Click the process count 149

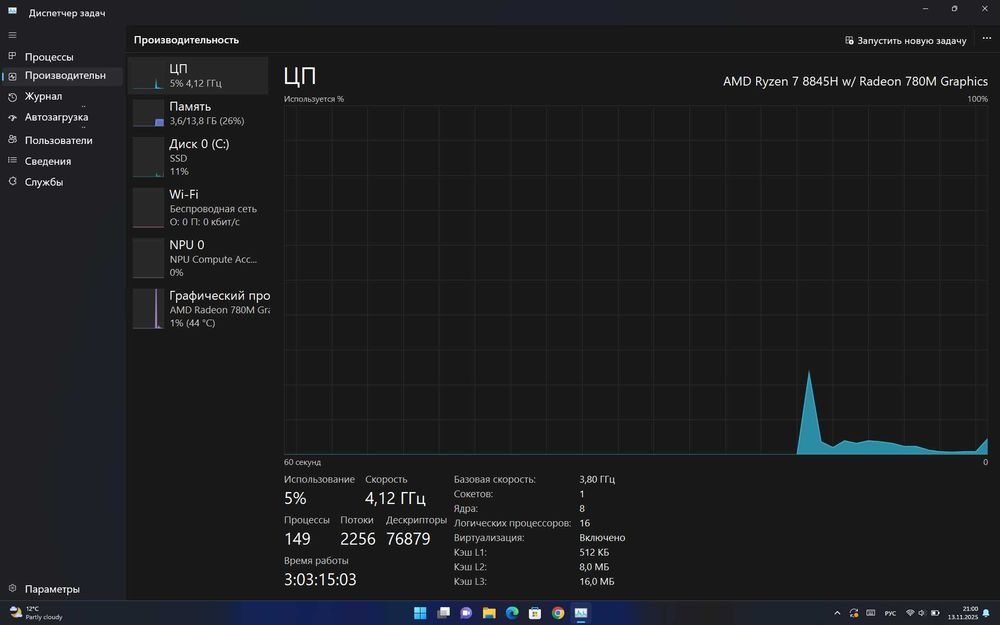click(297, 539)
